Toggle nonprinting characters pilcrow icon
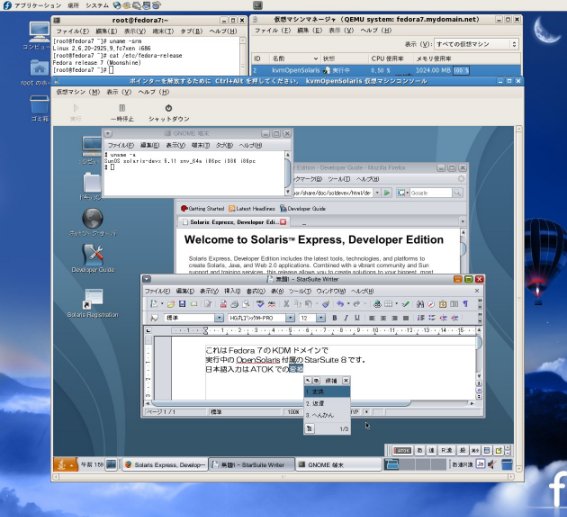 (x=465, y=304)
